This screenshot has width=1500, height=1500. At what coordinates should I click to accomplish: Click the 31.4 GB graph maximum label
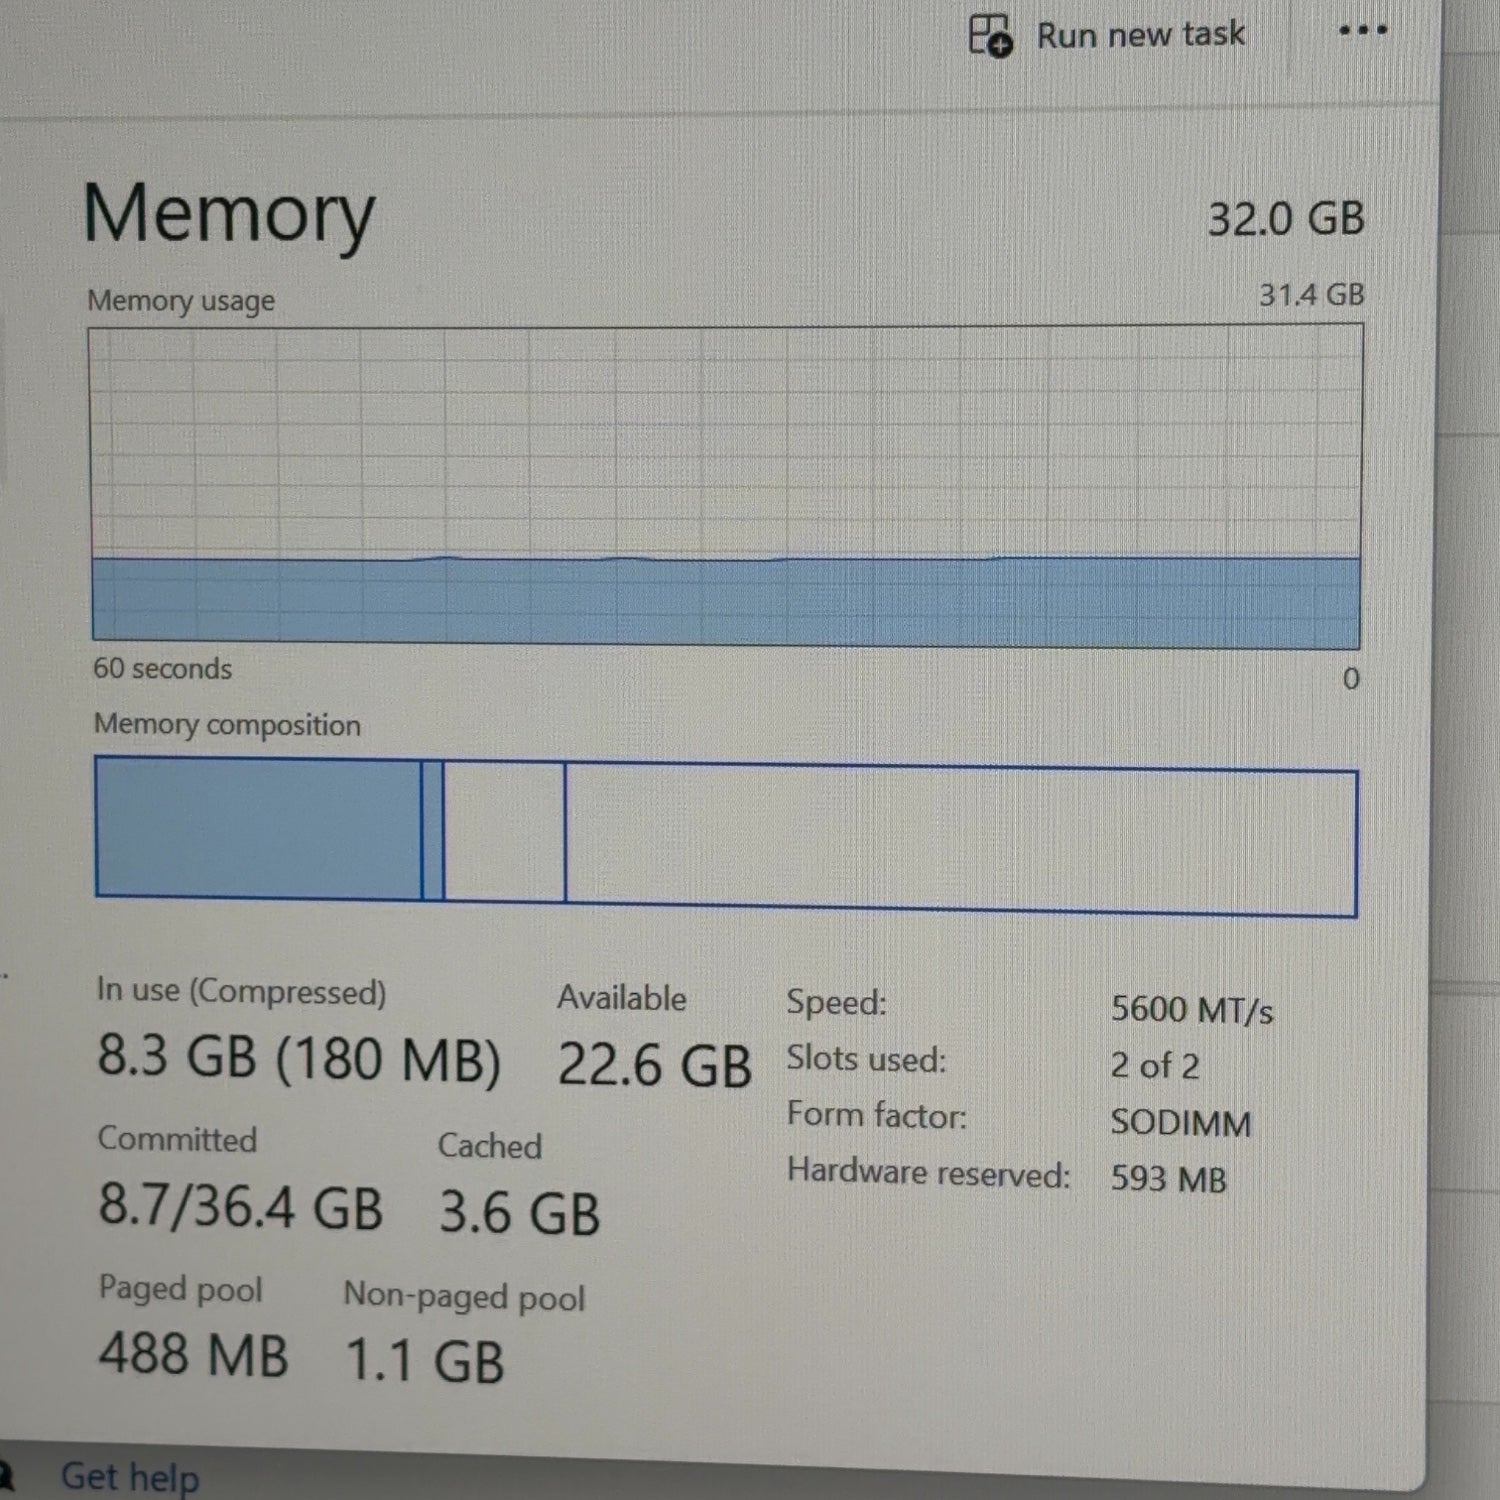click(x=1311, y=294)
